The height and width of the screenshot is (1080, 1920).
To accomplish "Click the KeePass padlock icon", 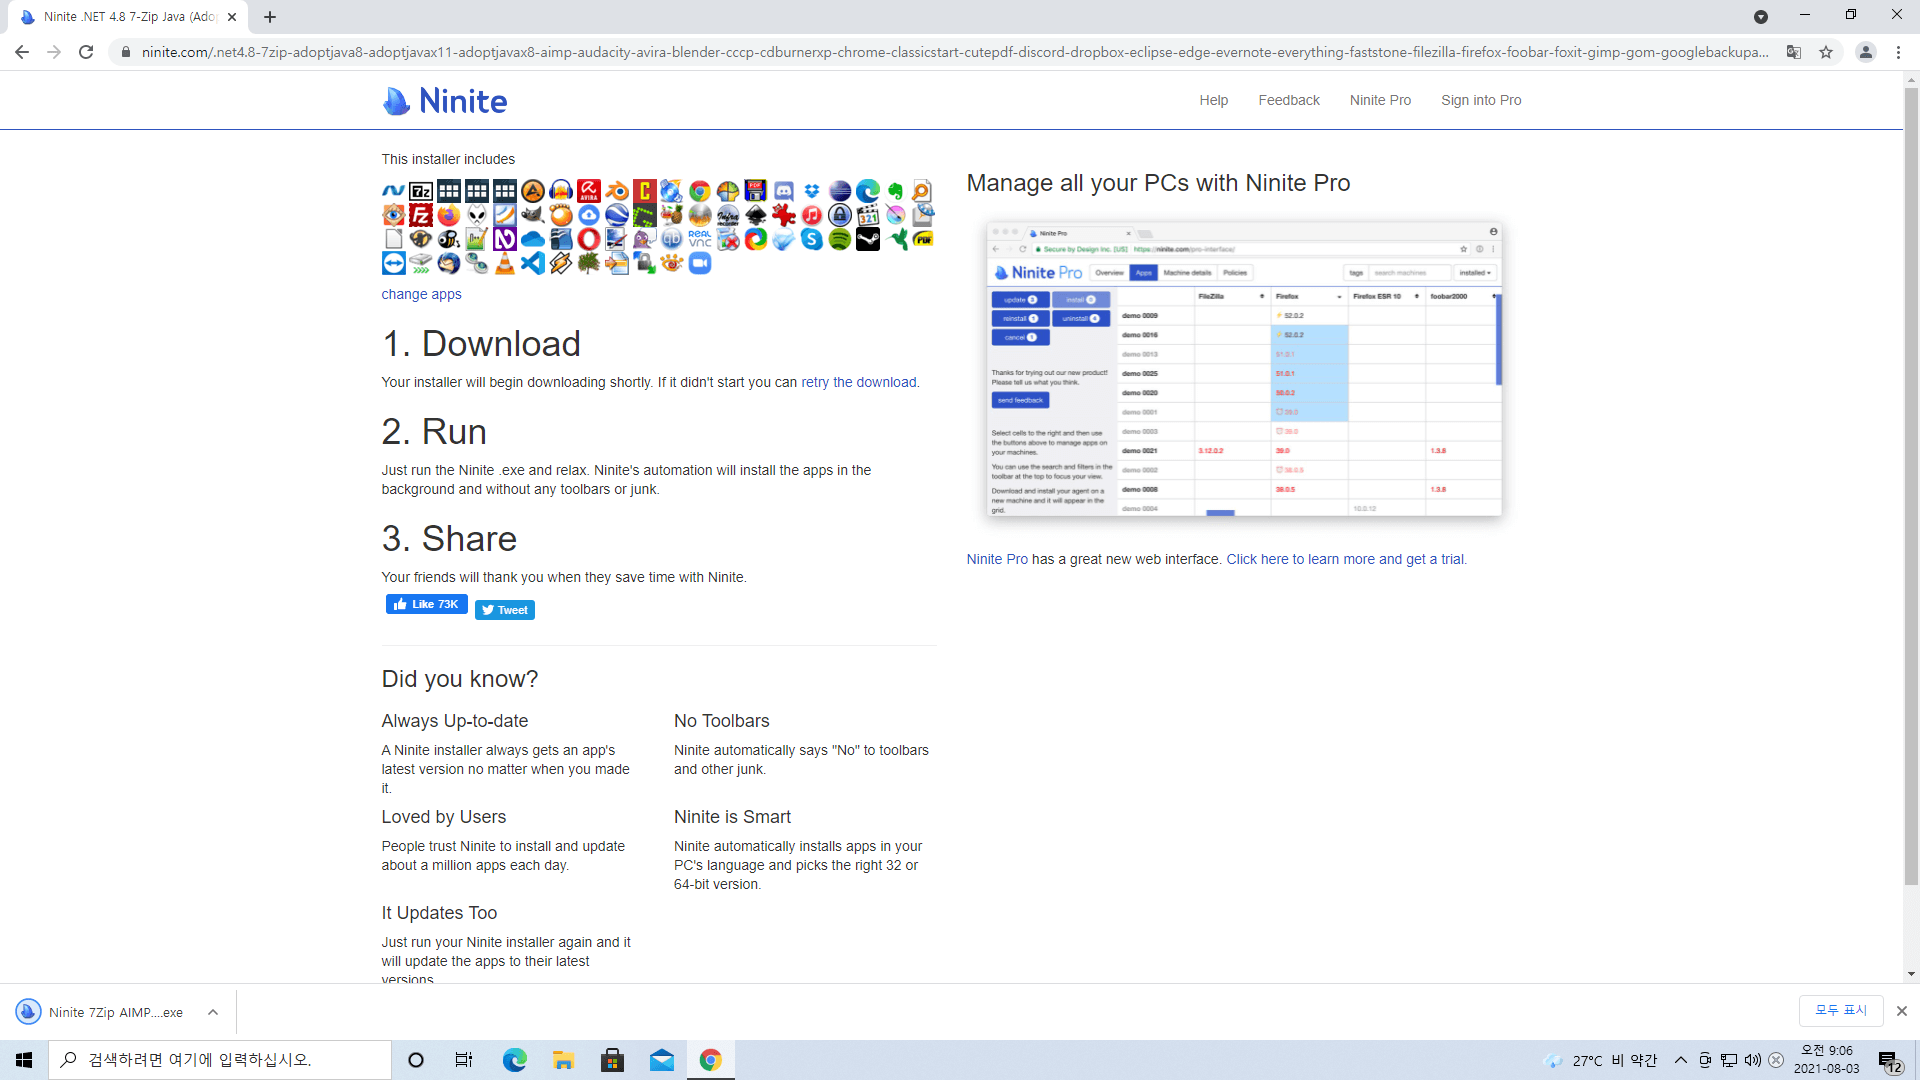I will click(840, 215).
